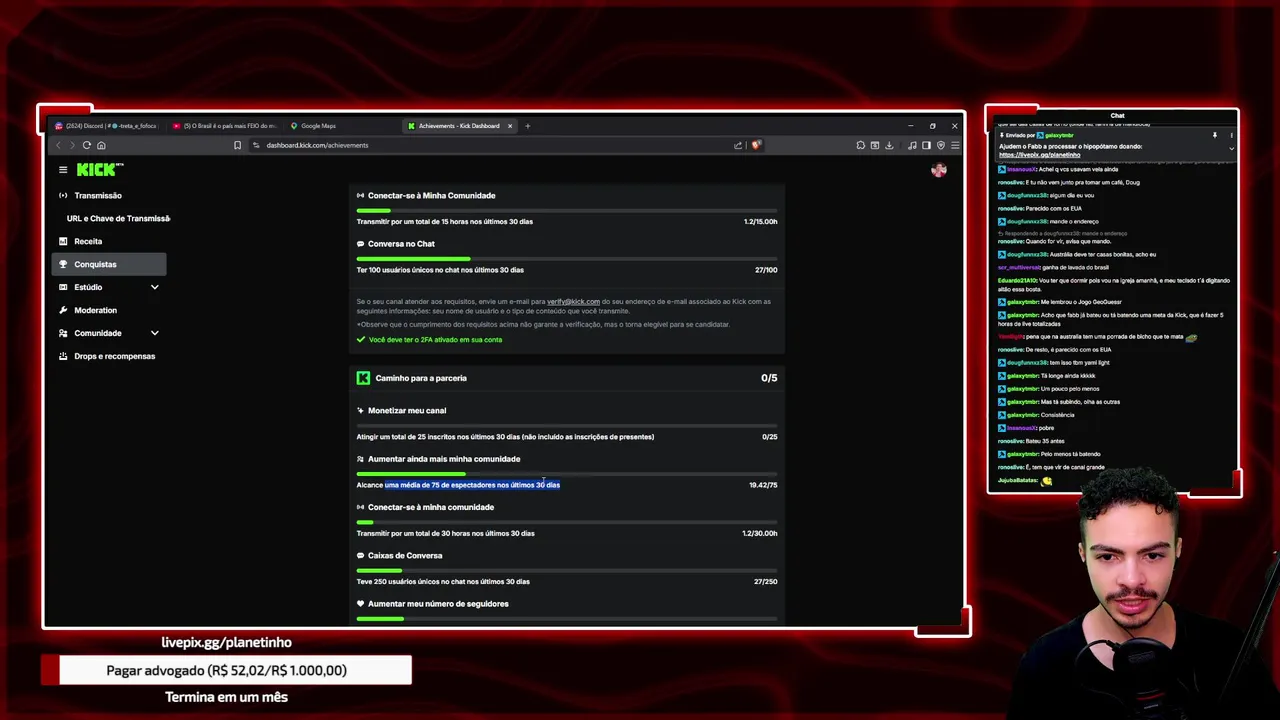The width and height of the screenshot is (1280, 720).
Task: Click username galaxytmbr in the pinned message
Action: click(x=1059, y=135)
